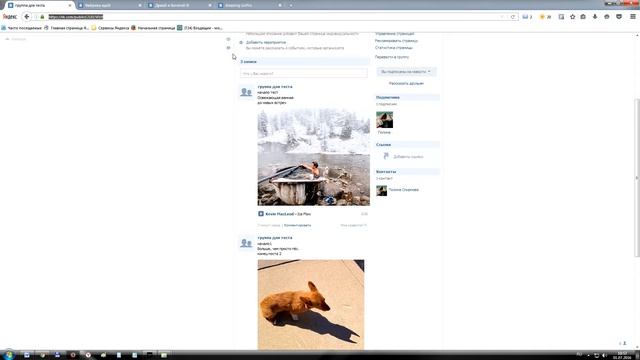This screenshot has width=640, height=360.
Task: Open the subscriber avatar thumbnail
Action: pos(384,120)
